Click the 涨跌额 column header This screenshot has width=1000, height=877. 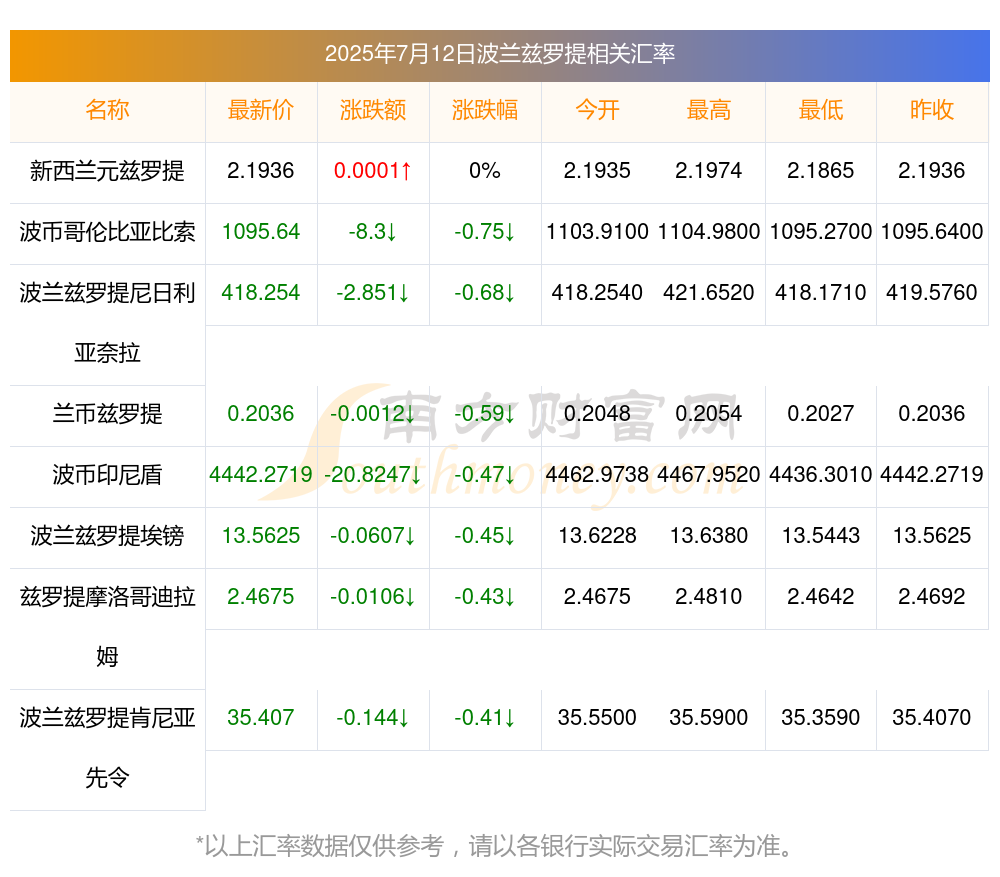[373, 110]
